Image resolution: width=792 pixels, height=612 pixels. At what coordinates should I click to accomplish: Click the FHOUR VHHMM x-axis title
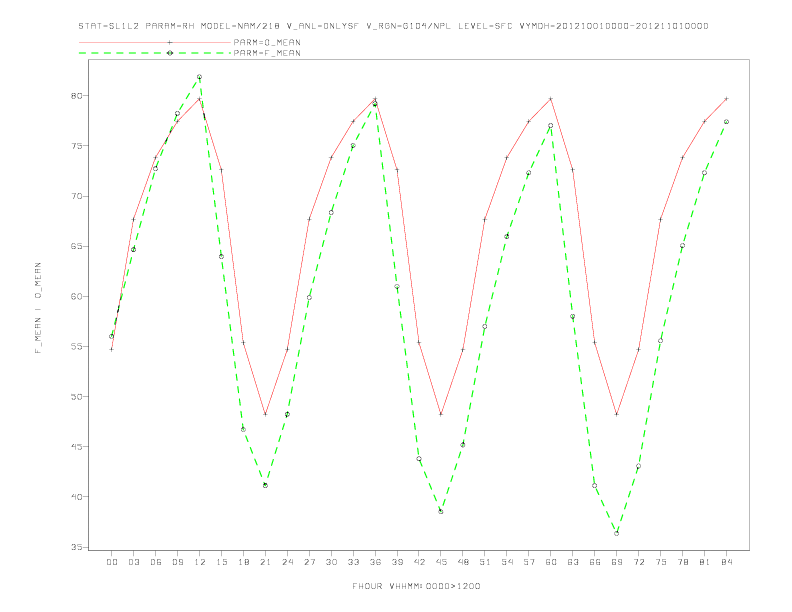coord(416,586)
